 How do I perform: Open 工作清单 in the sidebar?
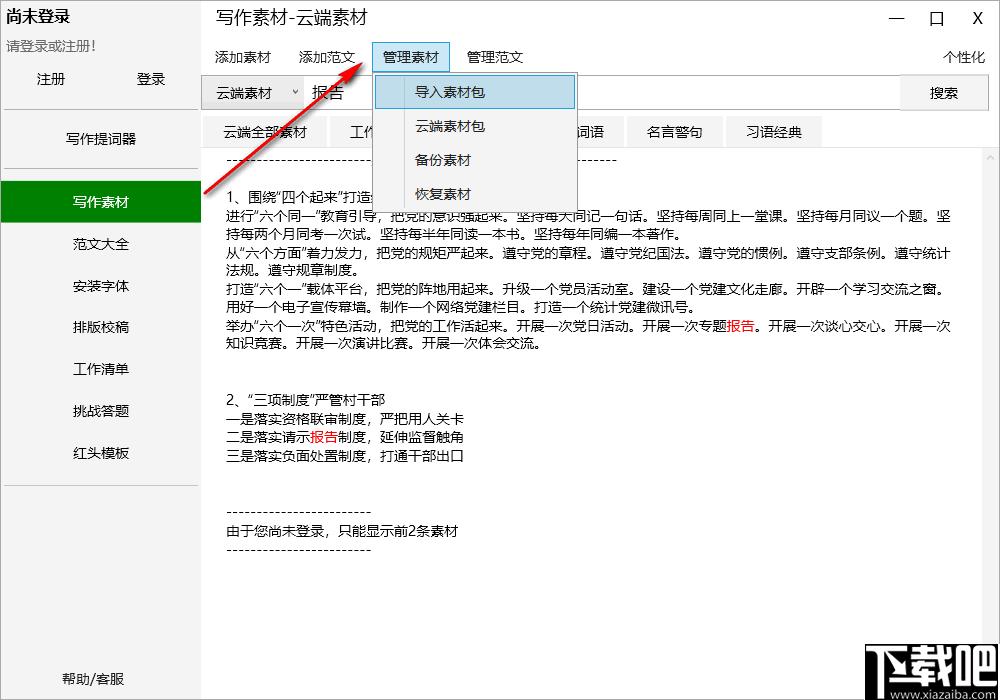click(x=101, y=369)
